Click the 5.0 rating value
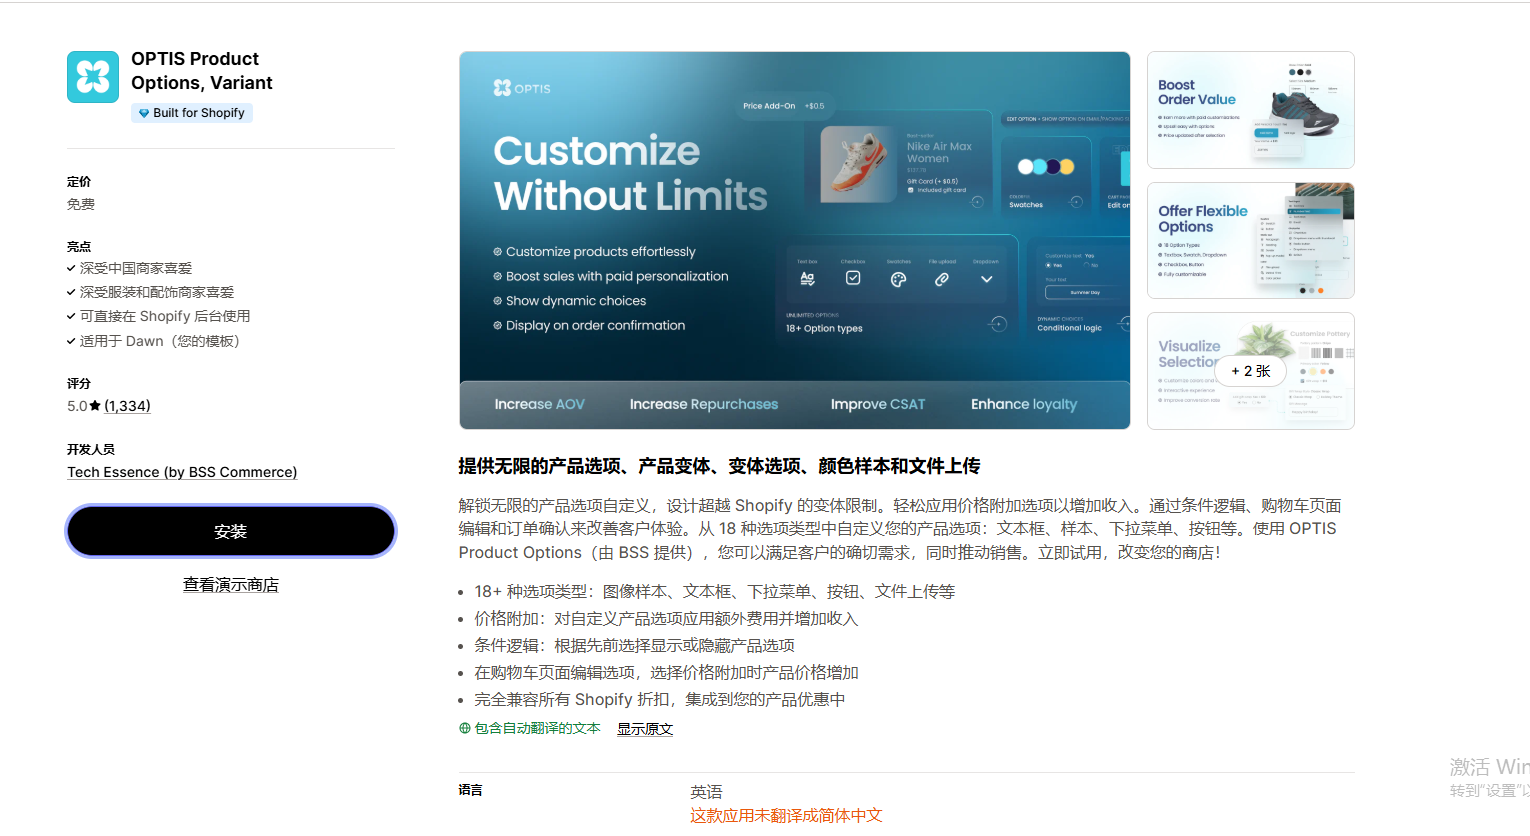Viewport: 1530px width, 836px height. (77, 406)
